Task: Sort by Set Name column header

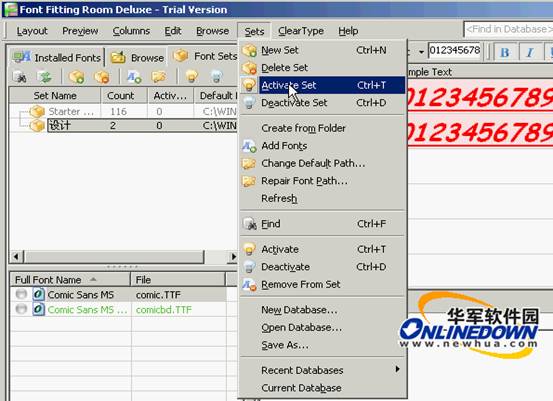Action: [x=55, y=96]
